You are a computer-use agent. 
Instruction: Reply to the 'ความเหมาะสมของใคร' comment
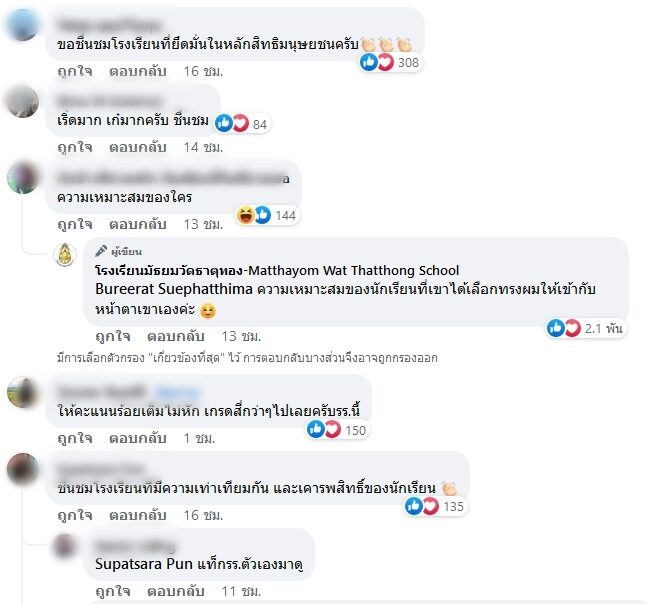pyautogui.click(x=137, y=224)
